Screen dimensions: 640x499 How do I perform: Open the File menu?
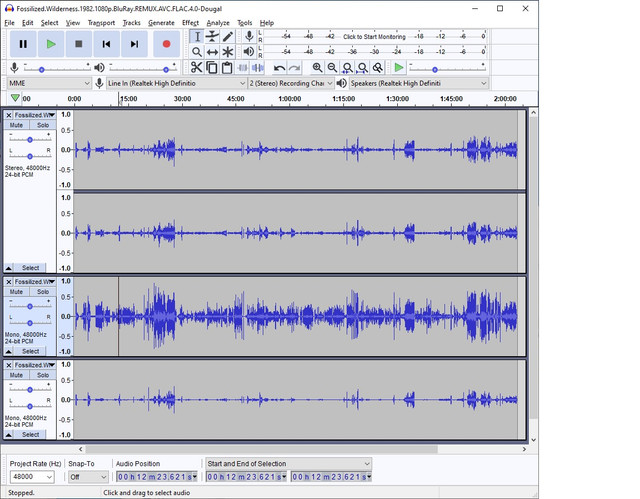click(9, 23)
